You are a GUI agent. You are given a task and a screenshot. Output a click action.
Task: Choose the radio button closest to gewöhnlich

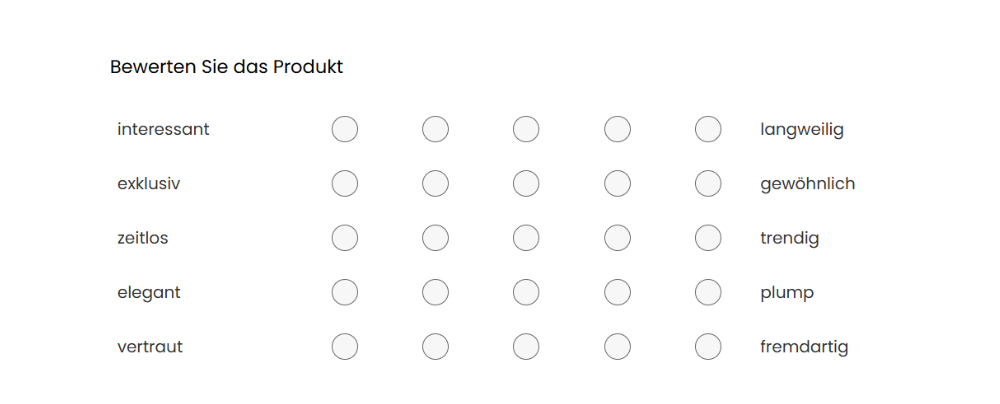[708, 184]
